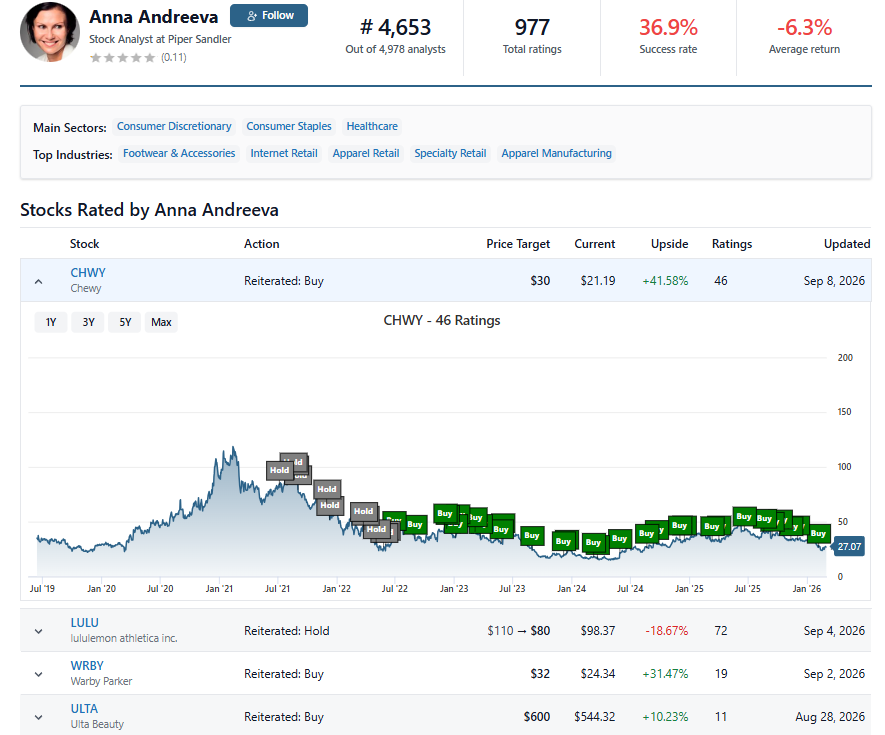Click the 36.9% success rate stat
This screenshot has height=735, width=885.
coord(668,27)
